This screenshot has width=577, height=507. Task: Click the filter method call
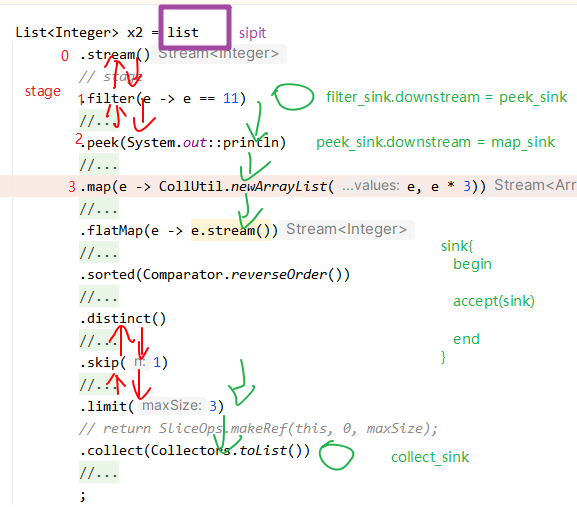point(111,98)
